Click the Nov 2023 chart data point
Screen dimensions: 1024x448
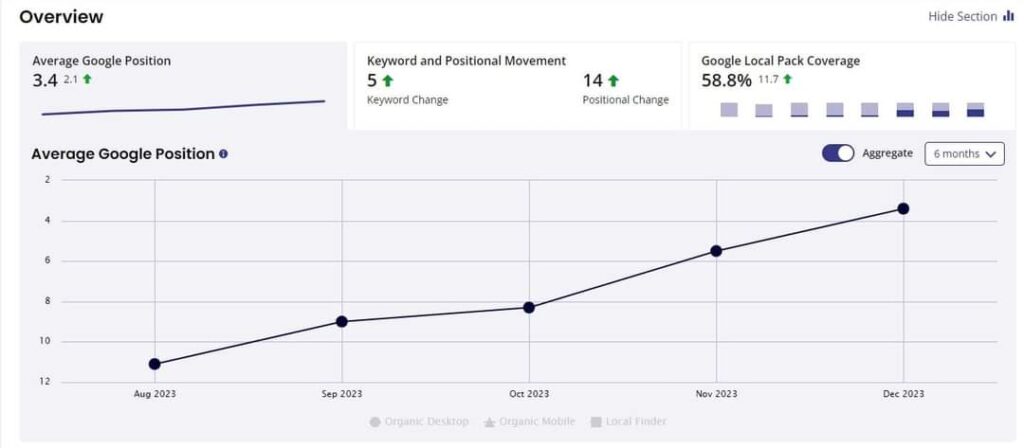716,250
